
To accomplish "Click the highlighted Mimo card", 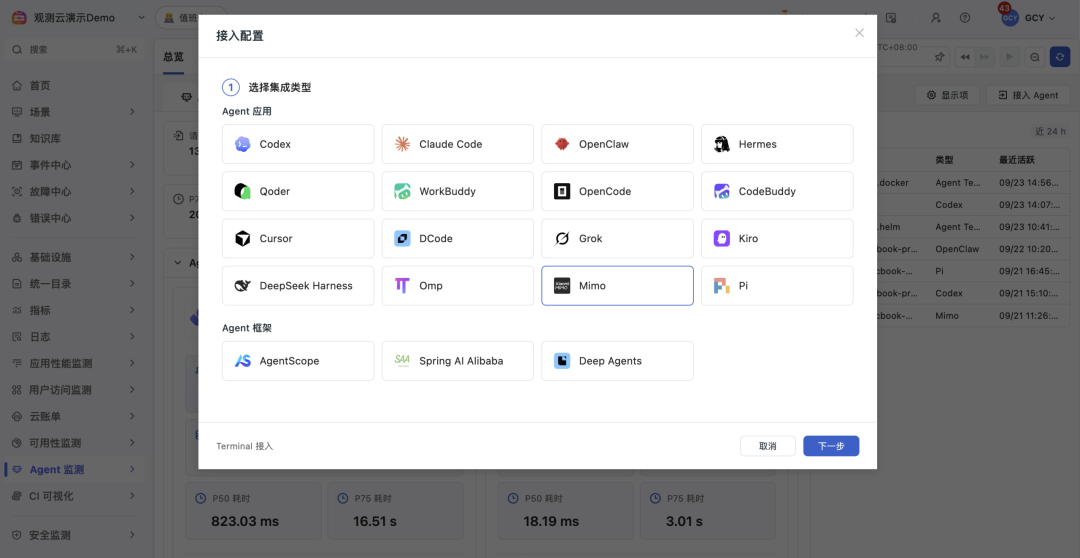I will (x=617, y=285).
